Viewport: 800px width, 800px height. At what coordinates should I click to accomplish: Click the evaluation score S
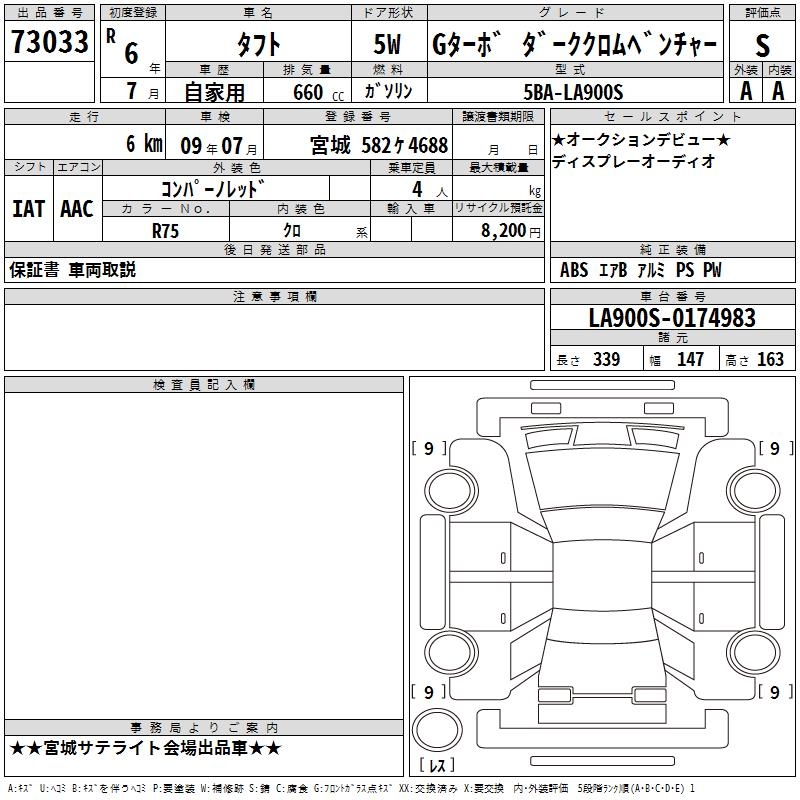762,44
